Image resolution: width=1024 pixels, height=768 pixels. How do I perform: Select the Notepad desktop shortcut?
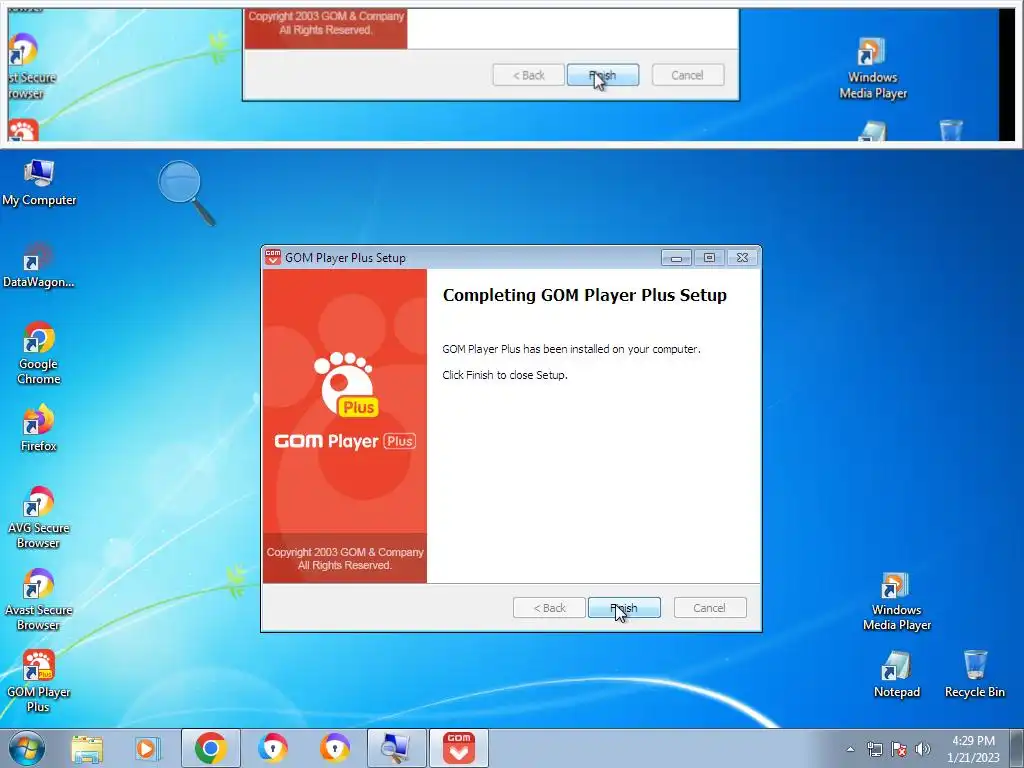pos(896,675)
